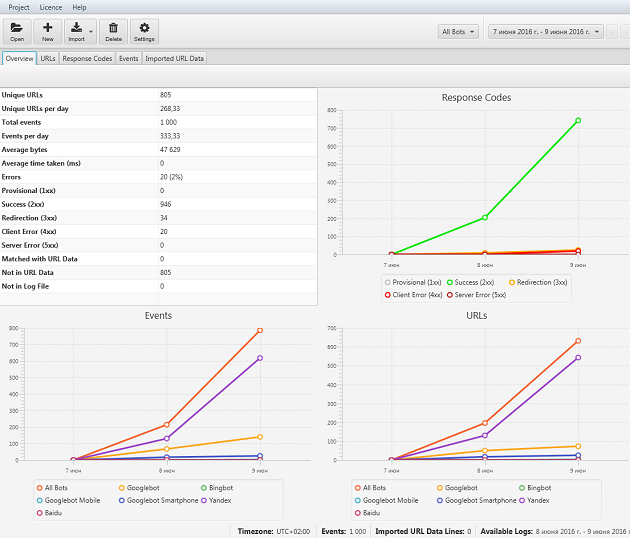Click Yandex peak point in URLs chart
The image size is (630, 538).
pyautogui.click(x=578, y=358)
